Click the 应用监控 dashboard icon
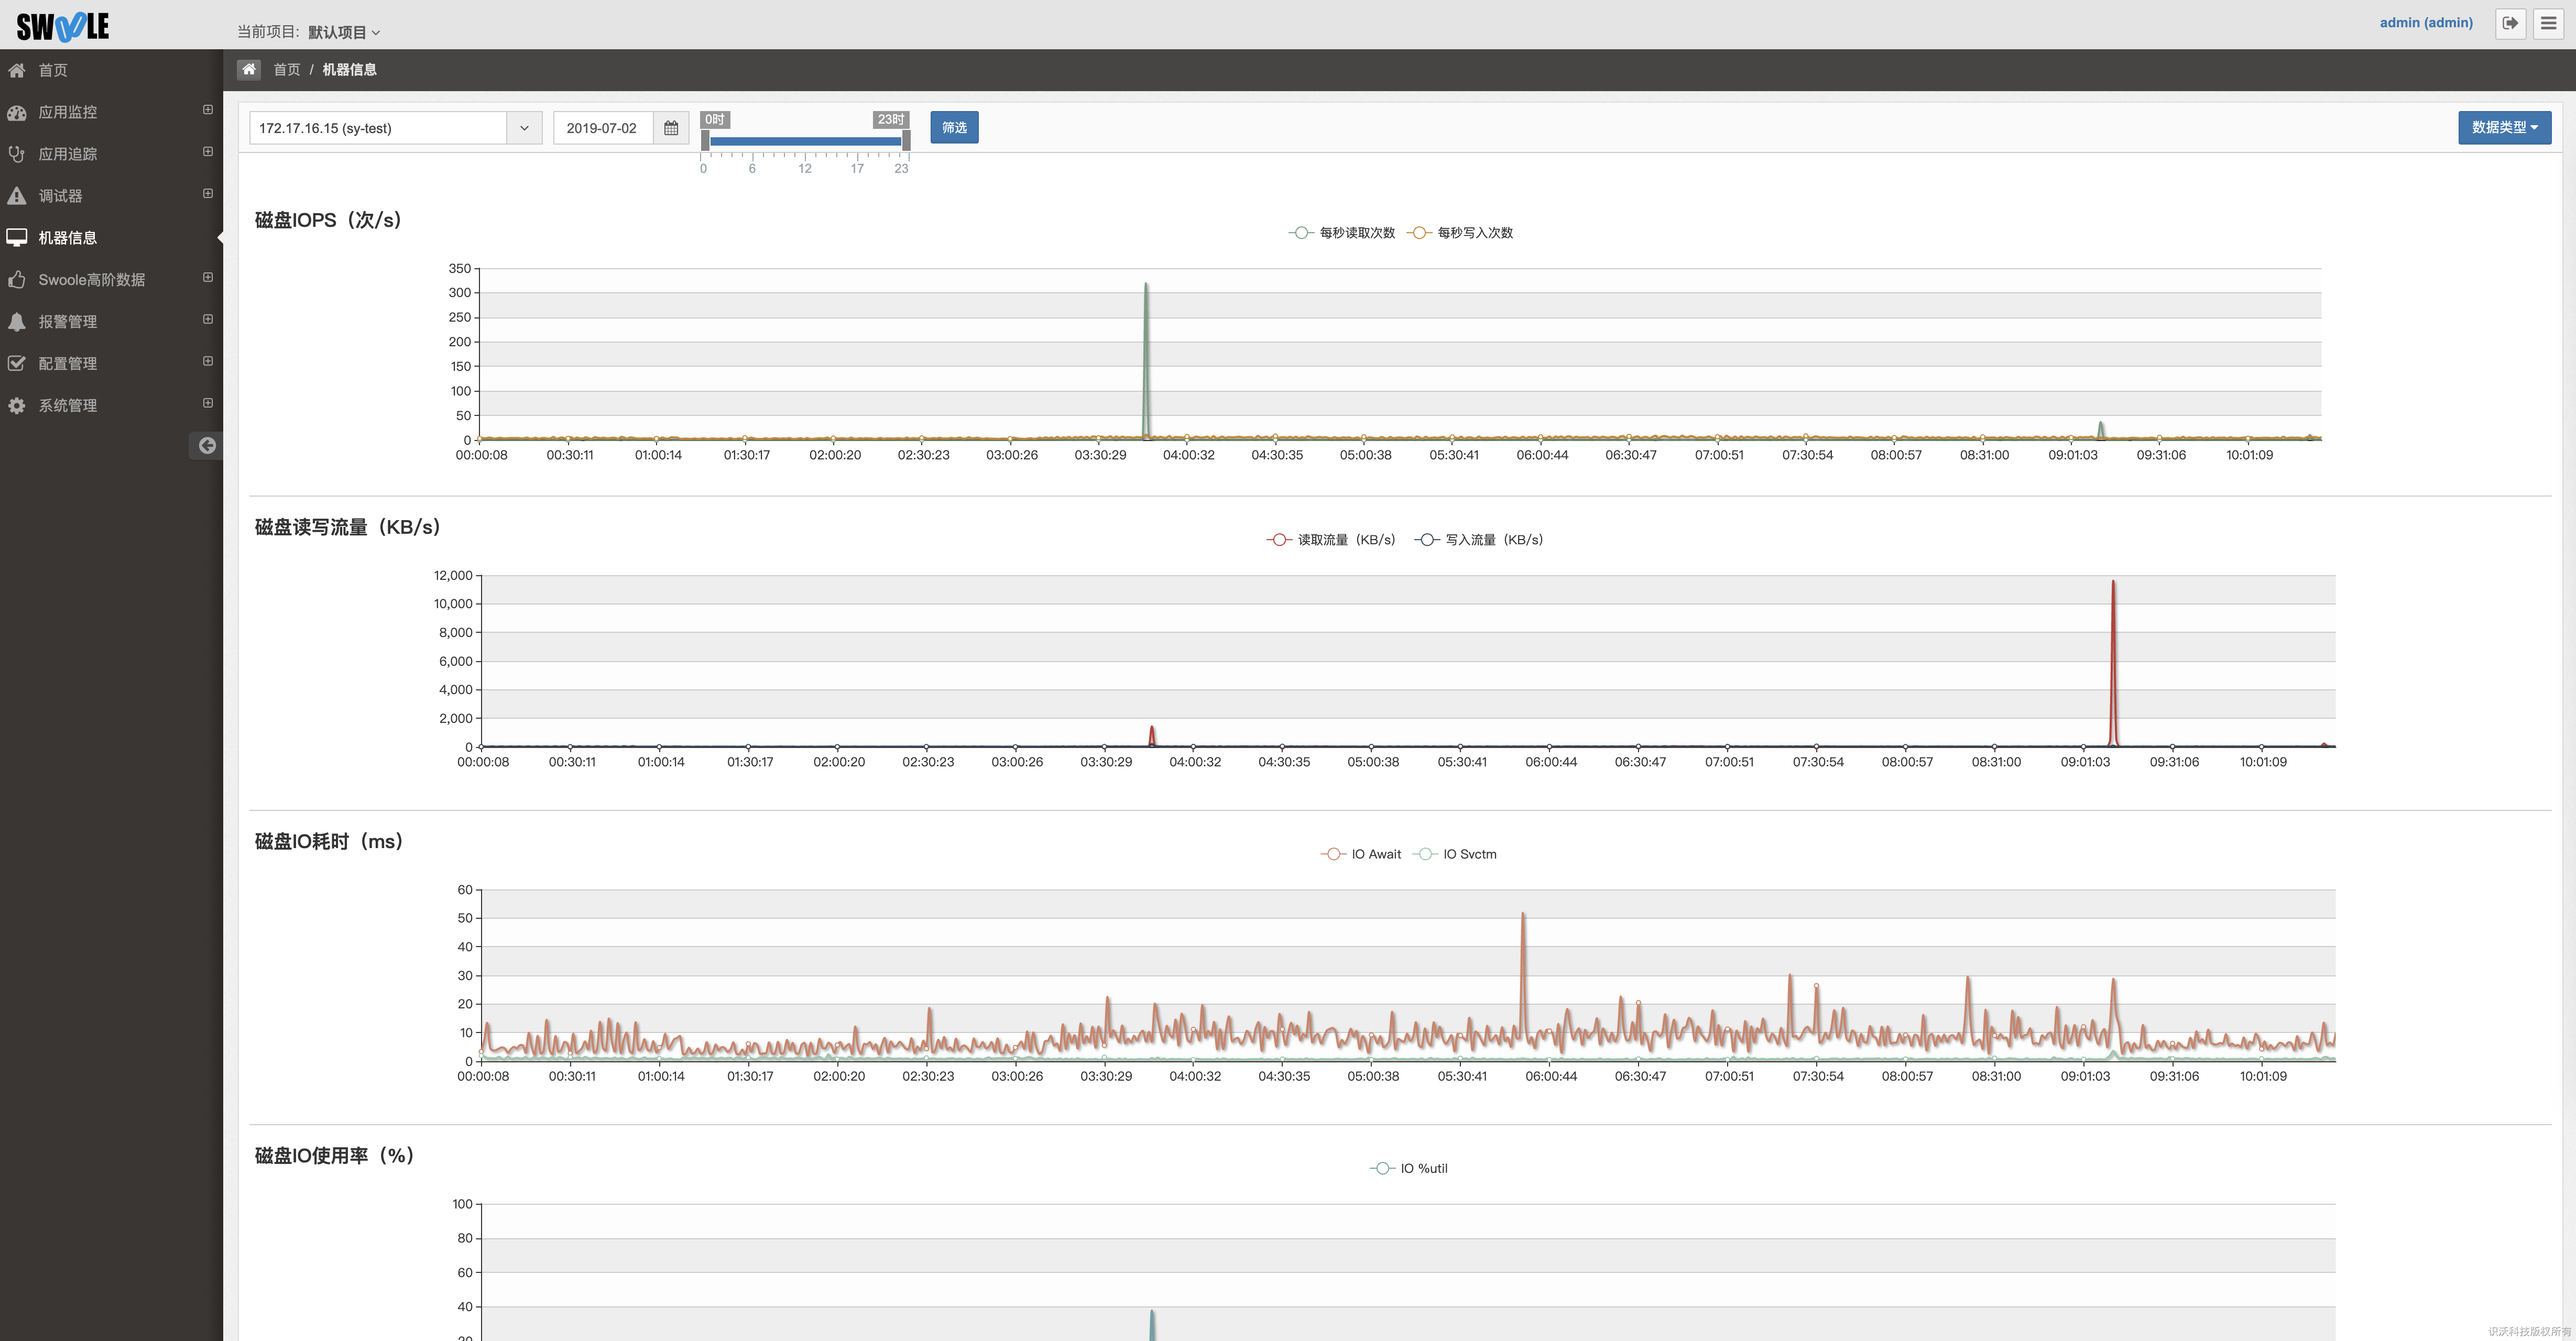The image size is (2576, 1341). [17, 112]
